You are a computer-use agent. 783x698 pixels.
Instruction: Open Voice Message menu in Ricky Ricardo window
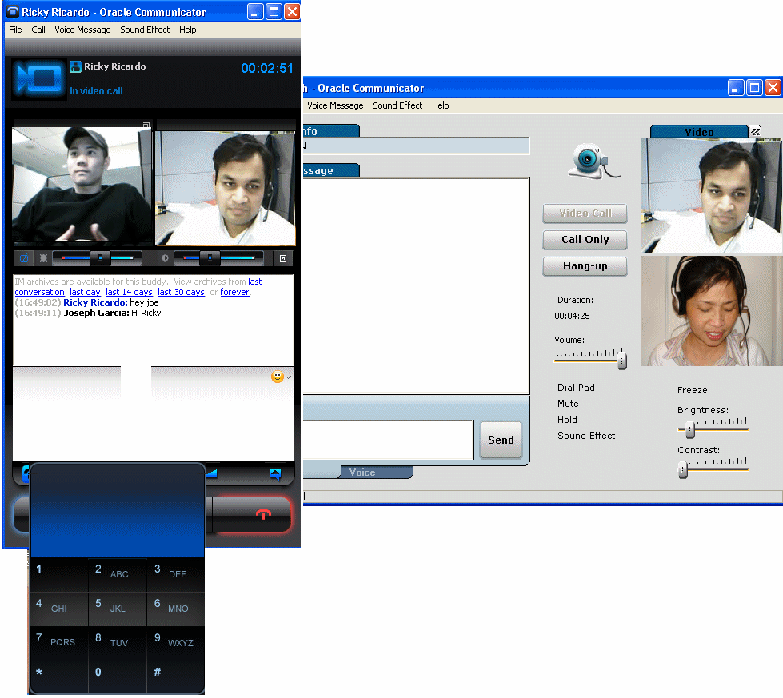pos(82,29)
